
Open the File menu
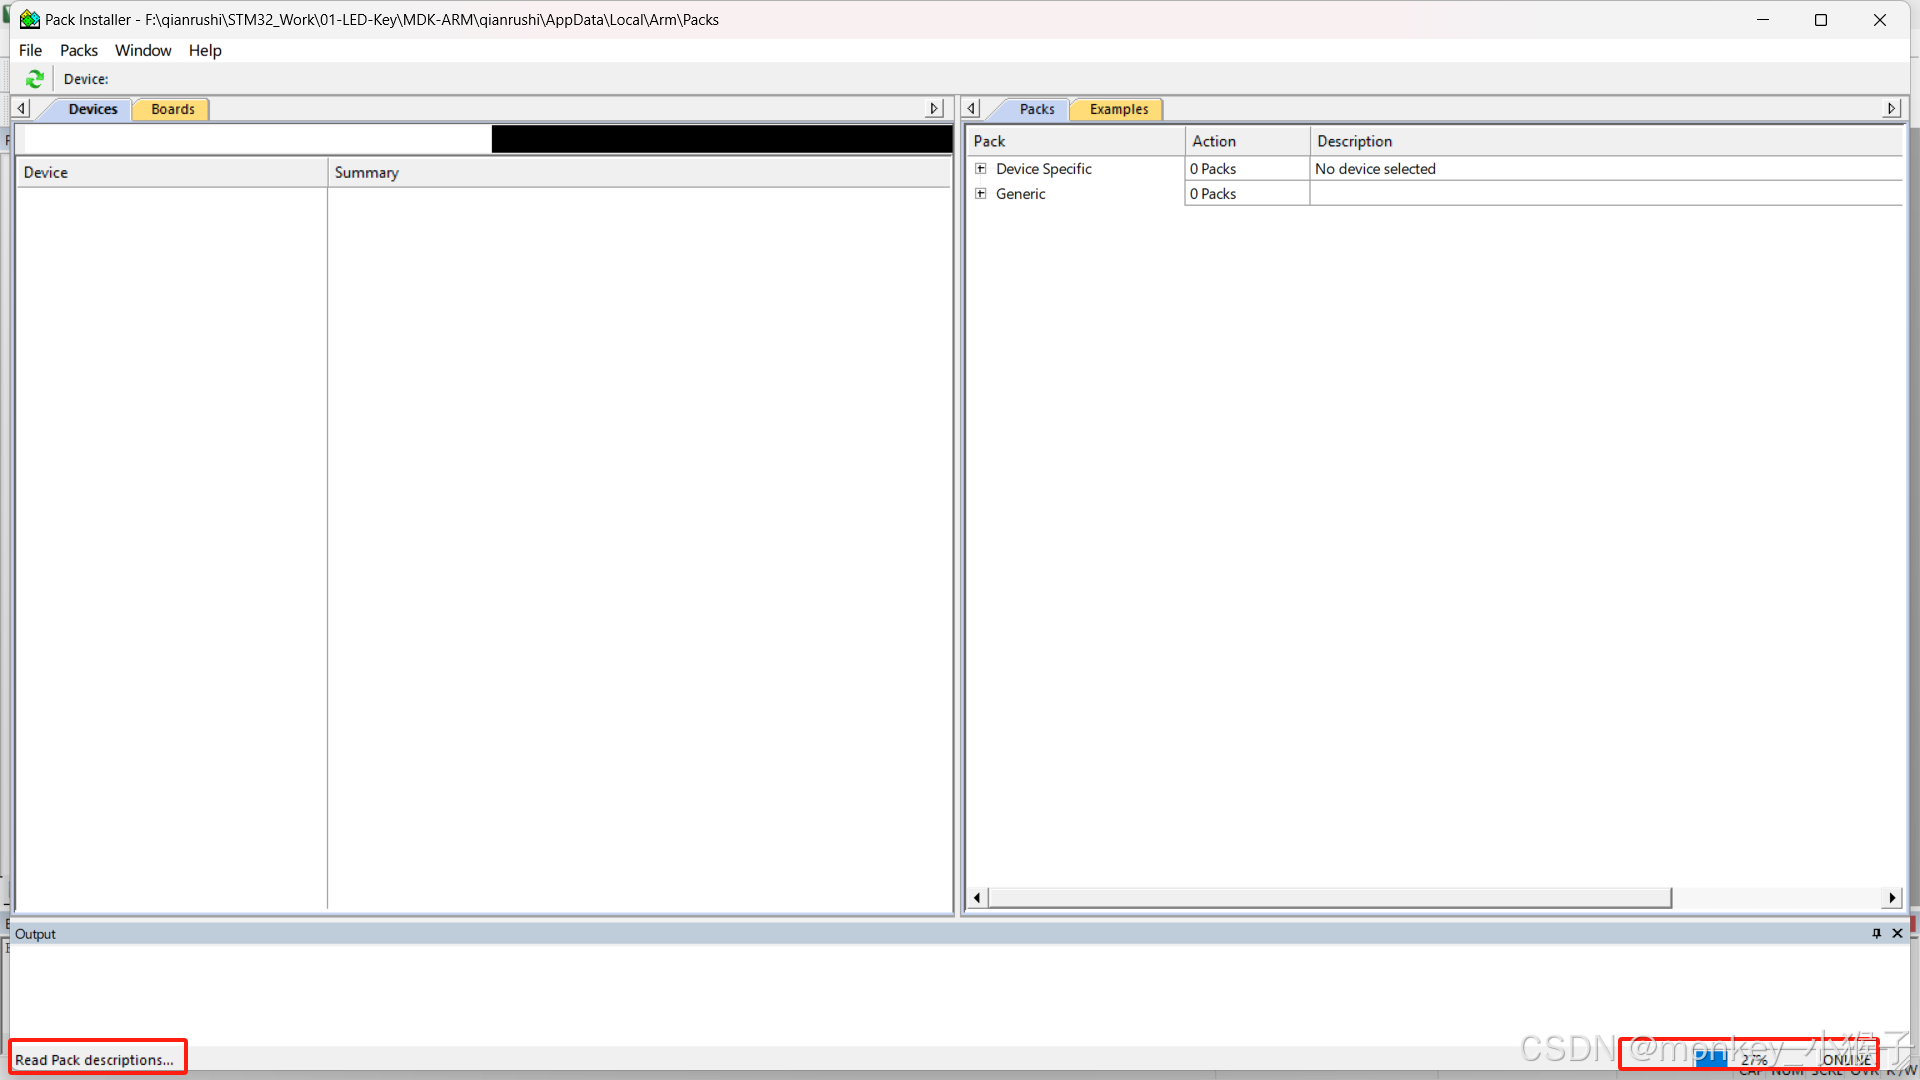(x=30, y=50)
